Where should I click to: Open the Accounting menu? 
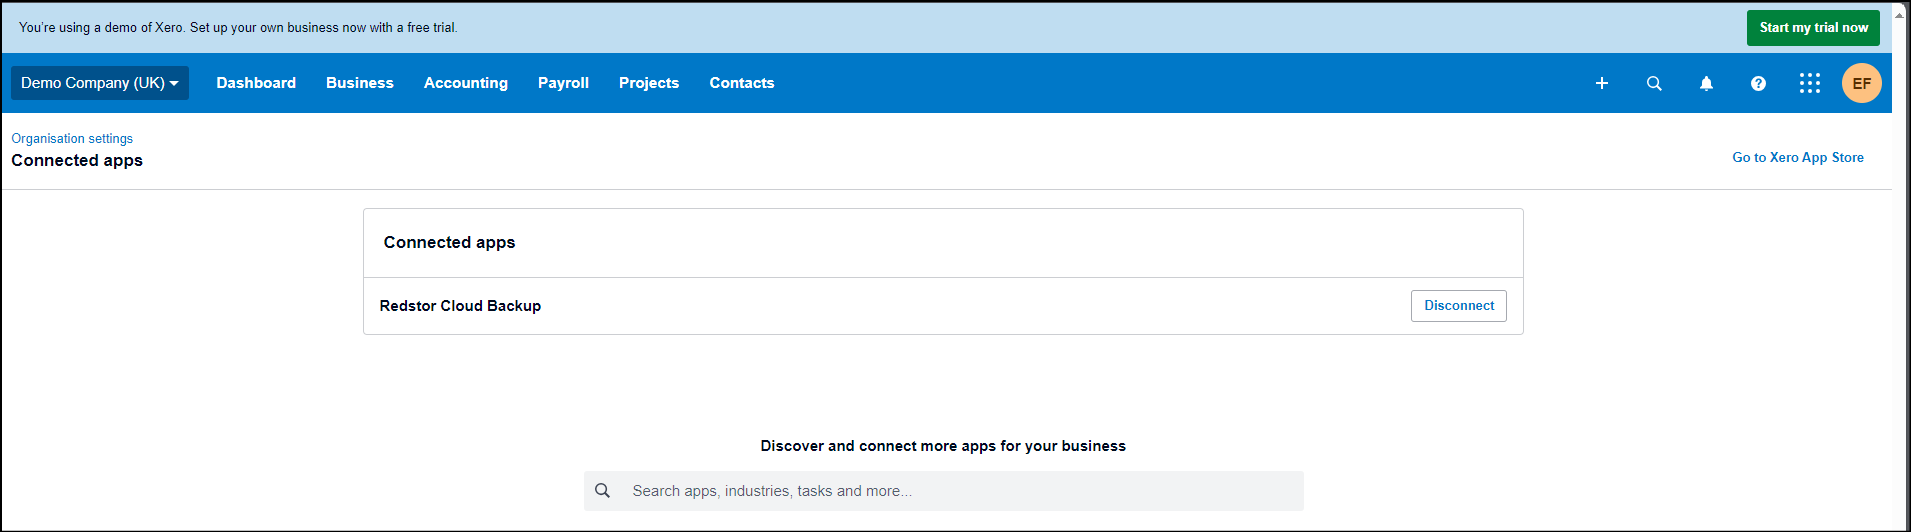click(466, 83)
